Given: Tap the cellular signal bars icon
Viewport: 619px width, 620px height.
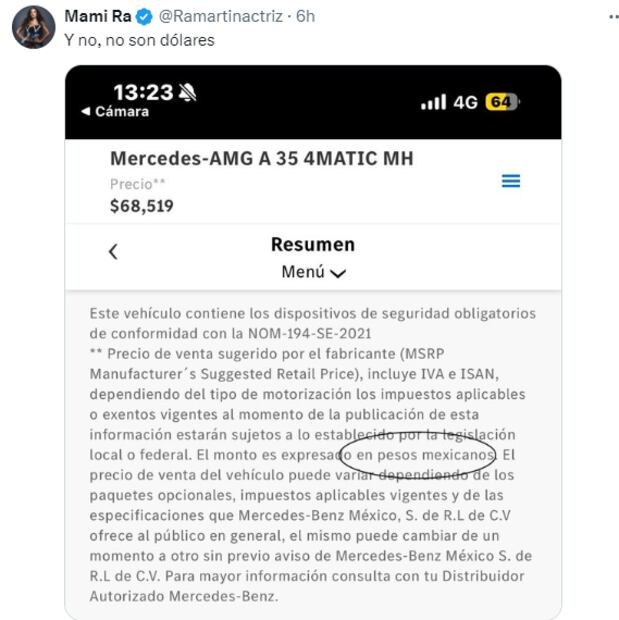Looking at the screenshot, I should click(x=433, y=102).
